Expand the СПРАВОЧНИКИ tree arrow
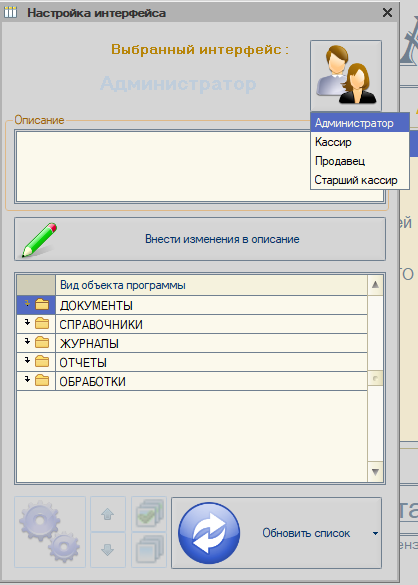 (27, 323)
